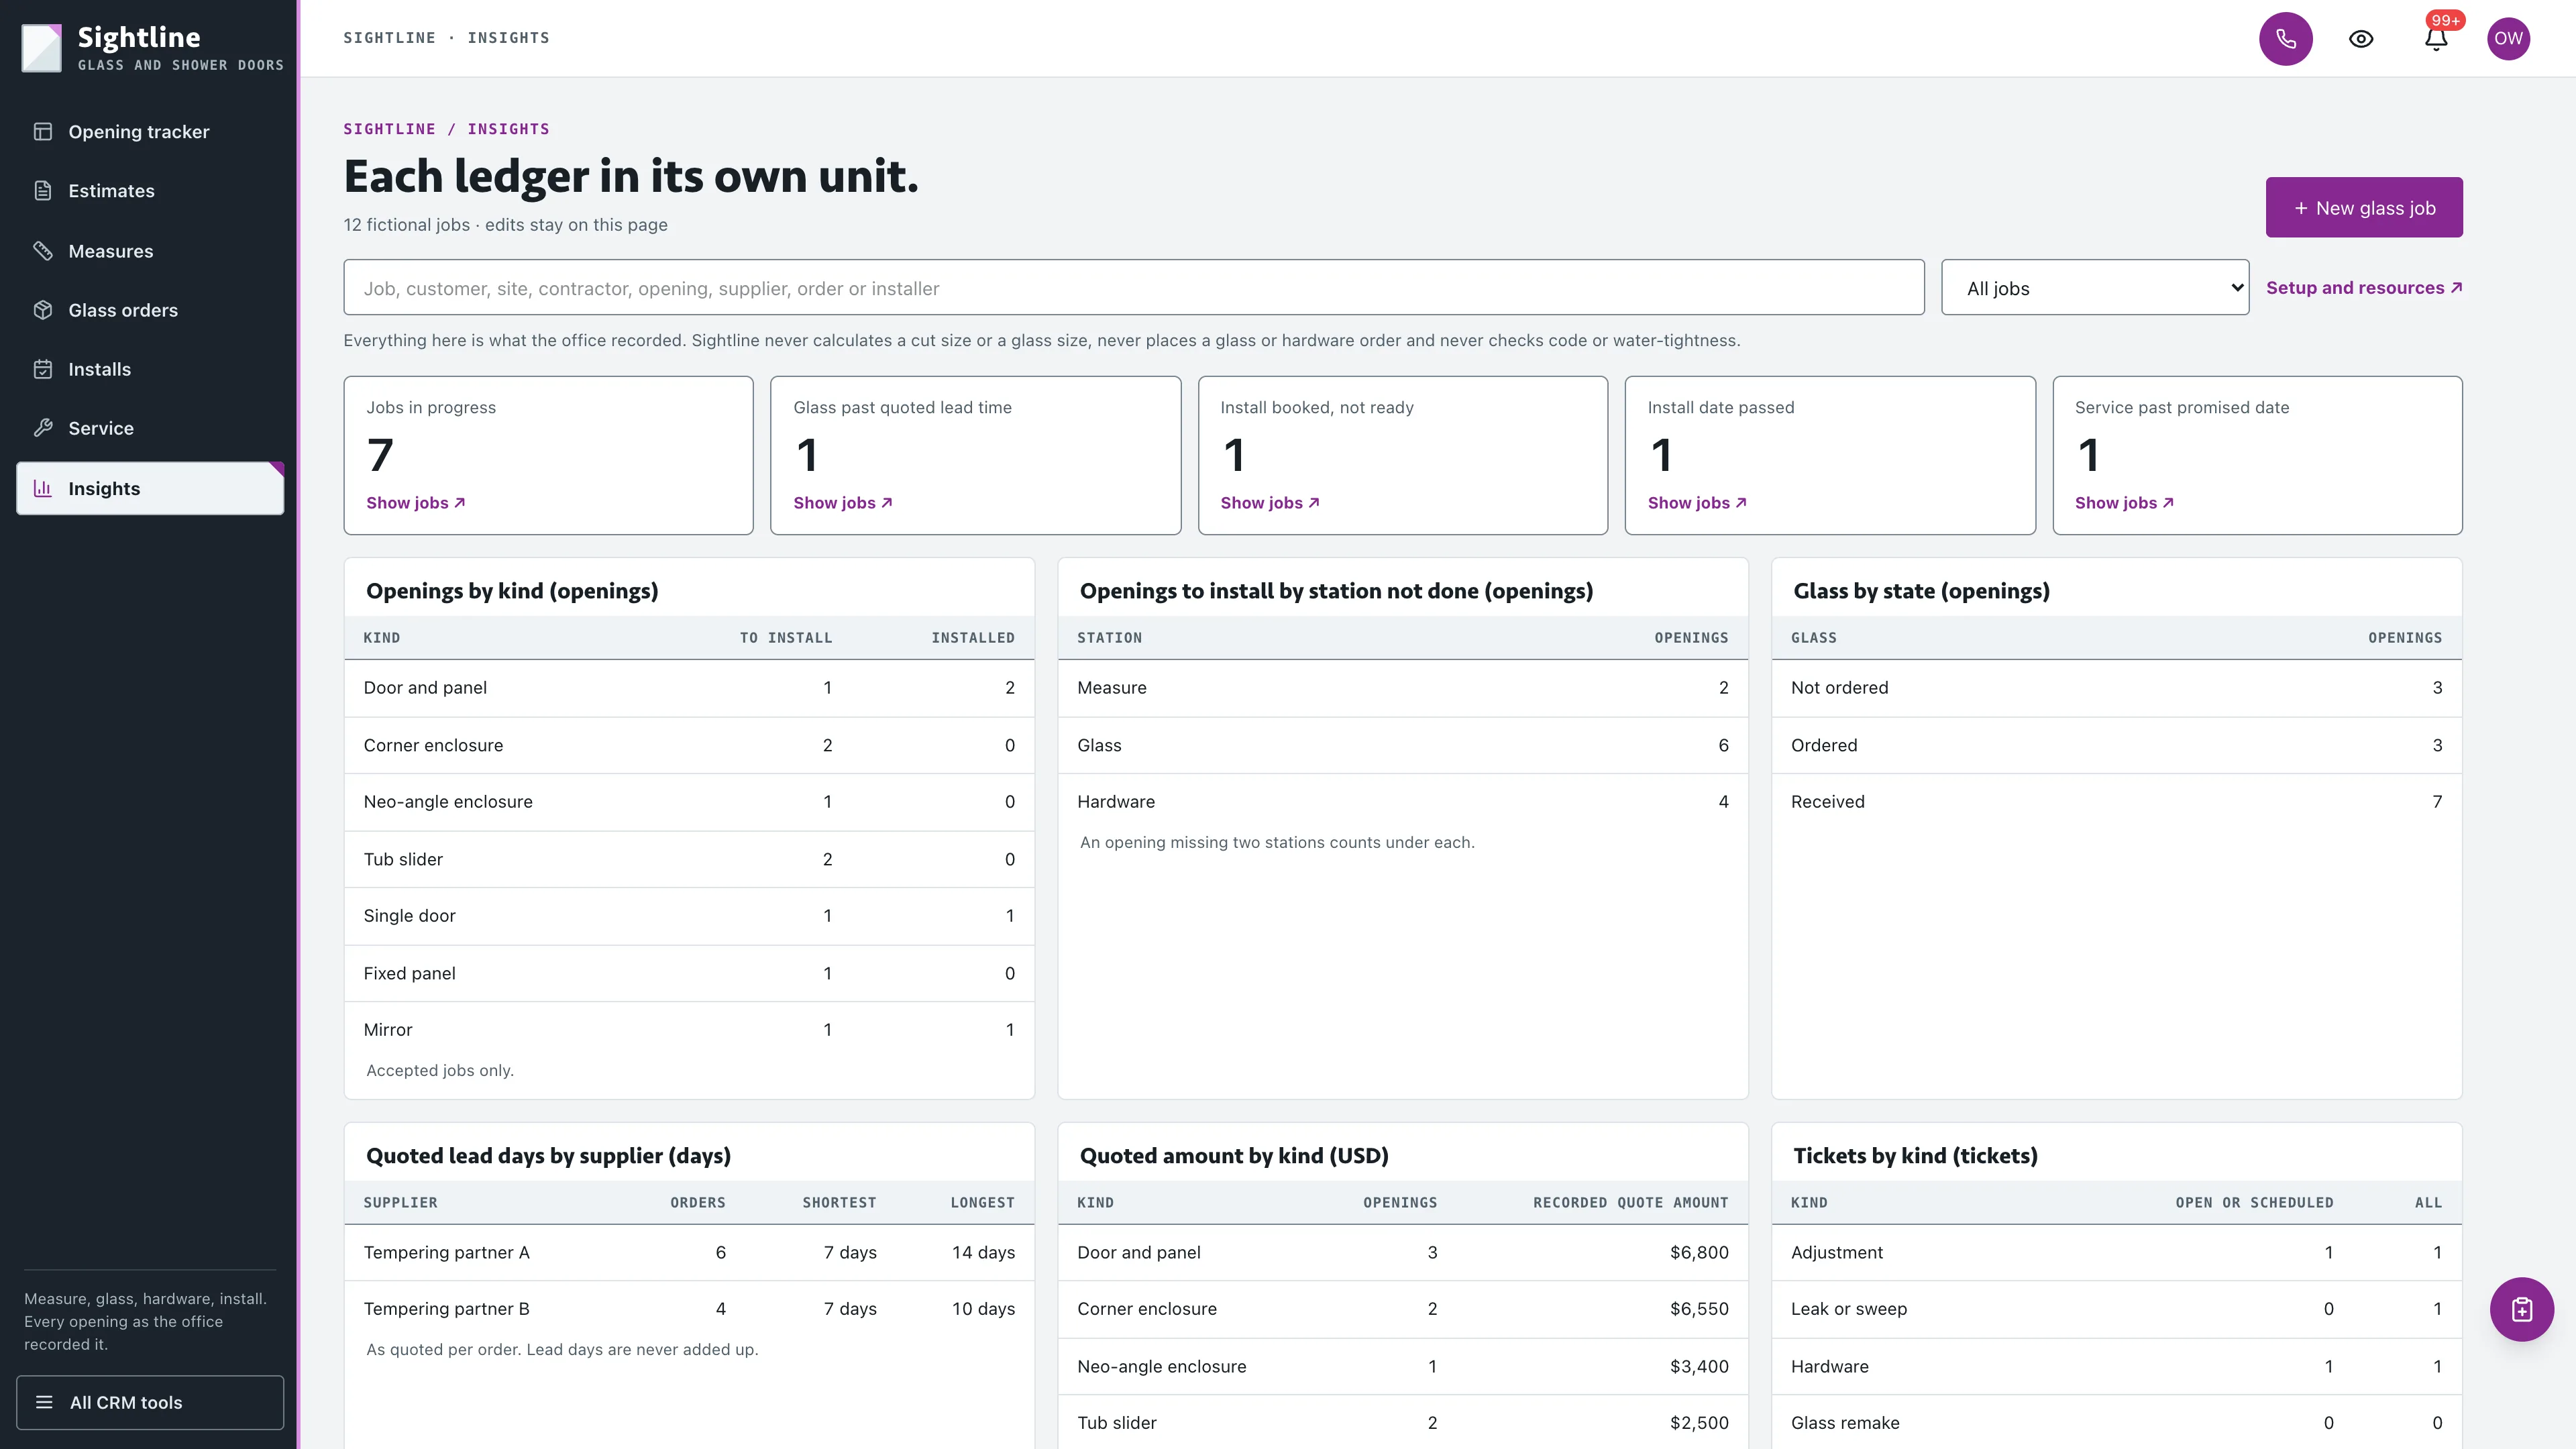This screenshot has width=2576, height=1449.
Task: Open Setup and resources link
Action: [2364, 288]
